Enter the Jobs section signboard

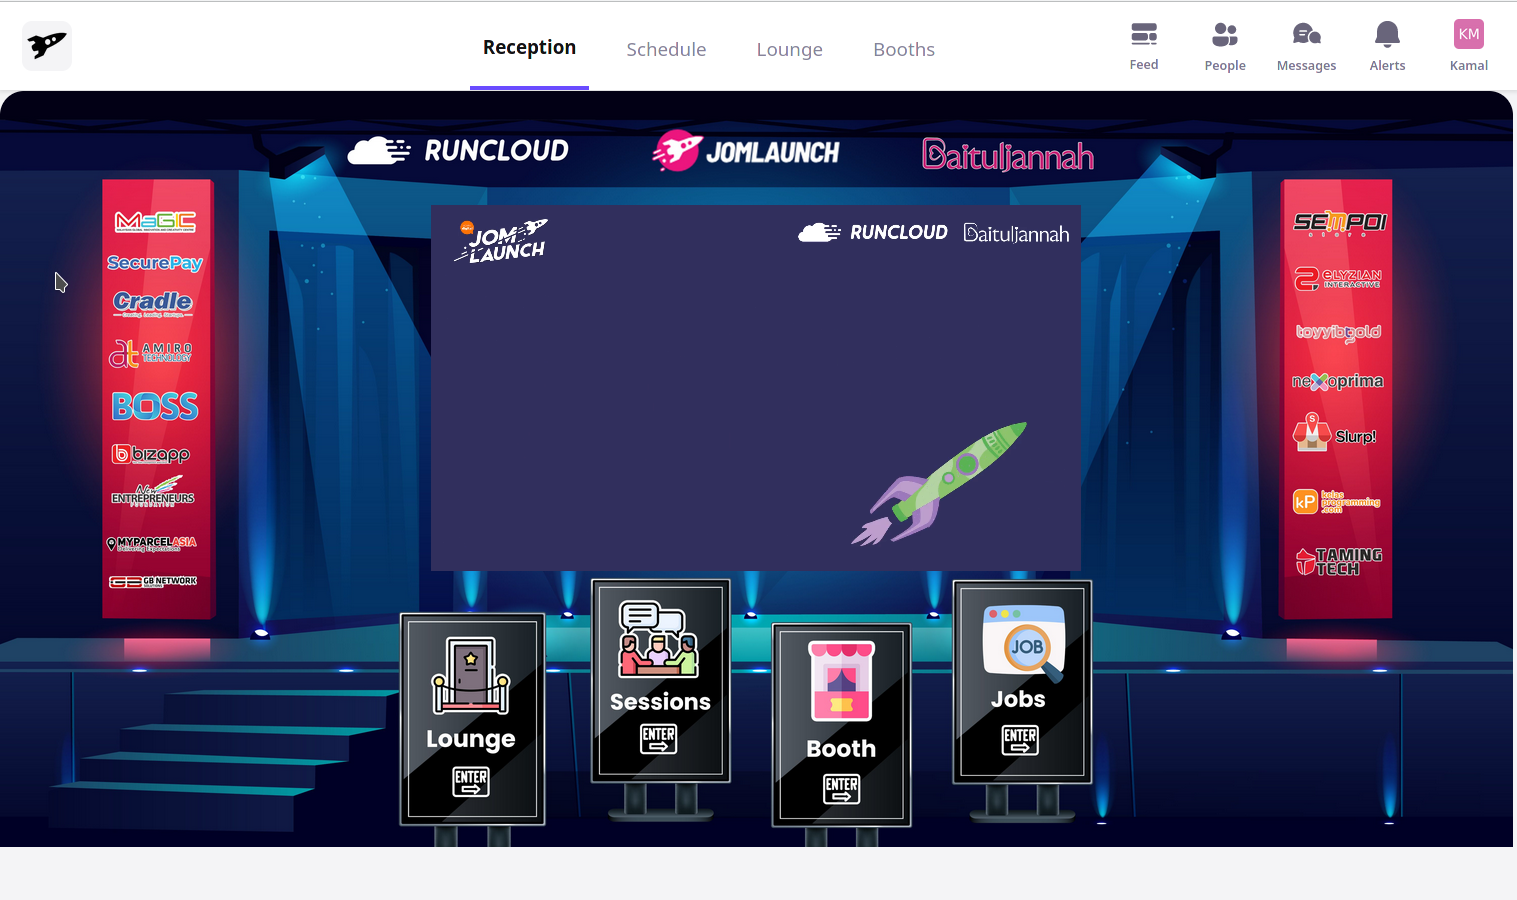coord(1021,680)
